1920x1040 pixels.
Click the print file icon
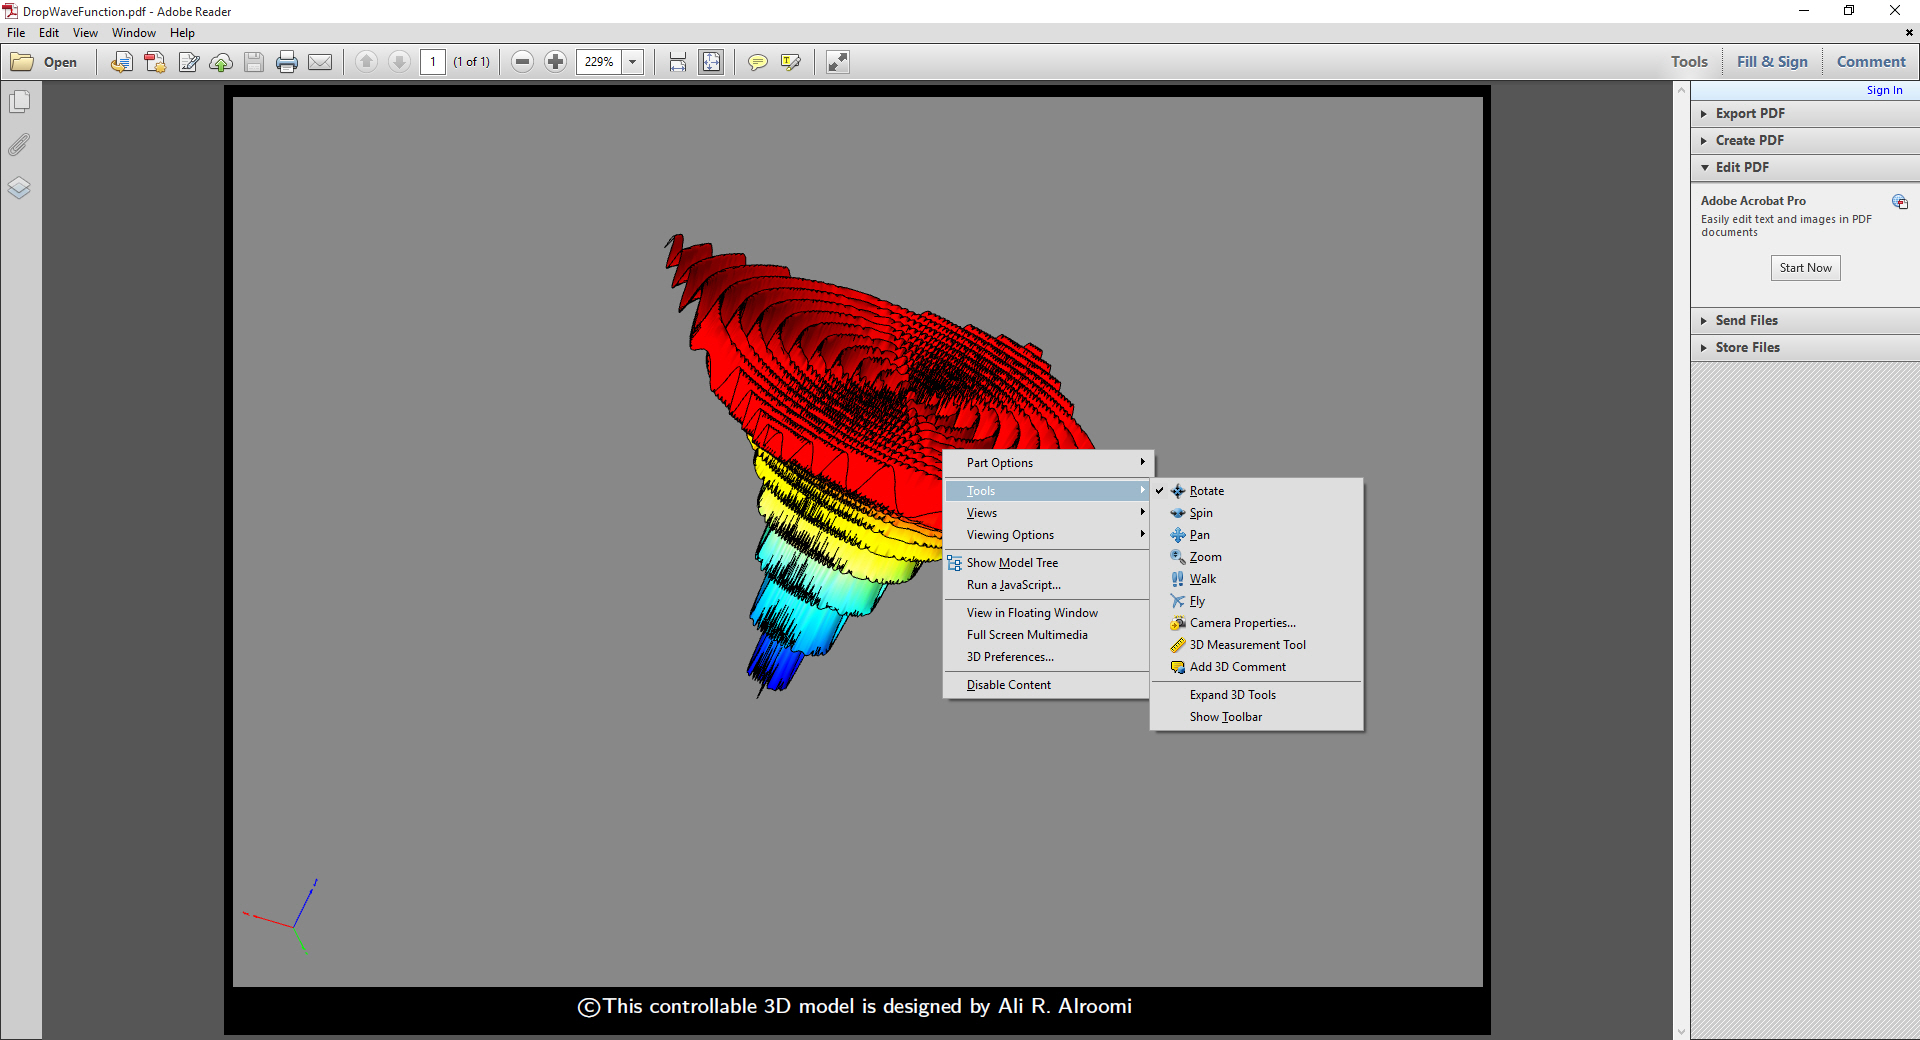[287, 62]
